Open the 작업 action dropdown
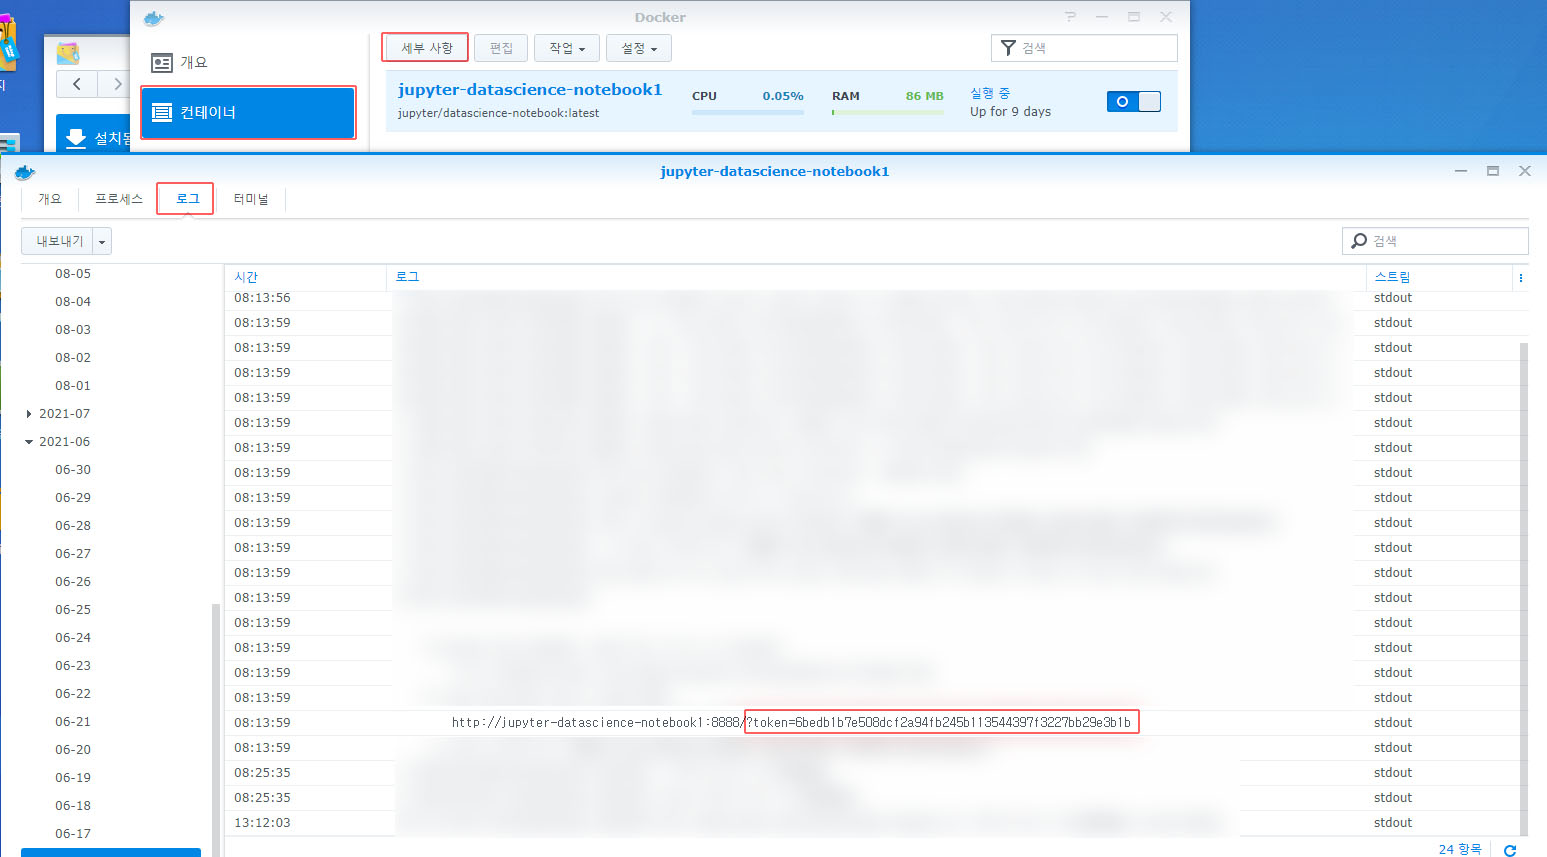Viewport: 1547px width, 857px height. pyautogui.click(x=567, y=48)
